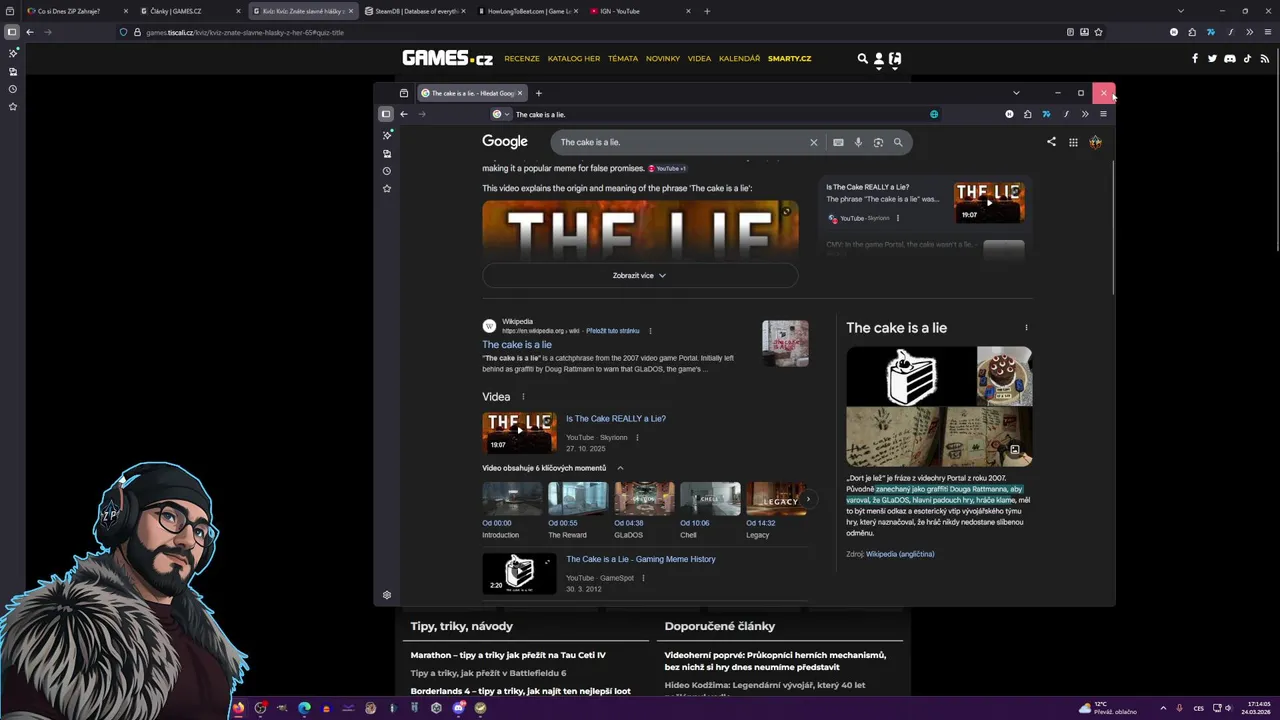Open RECENZE menu on GAMES.cz

pos(522,59)
